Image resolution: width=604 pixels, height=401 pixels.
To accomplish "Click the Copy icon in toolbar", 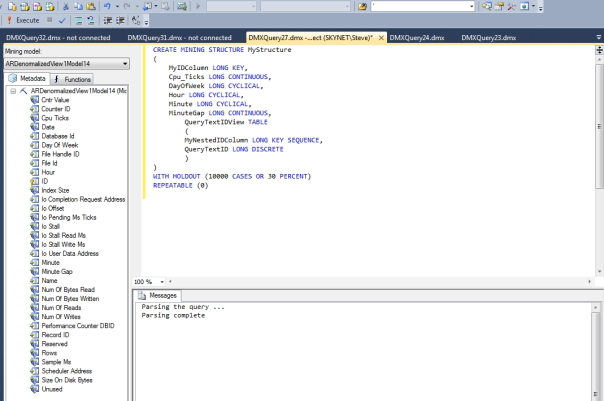I will (77, 6).
